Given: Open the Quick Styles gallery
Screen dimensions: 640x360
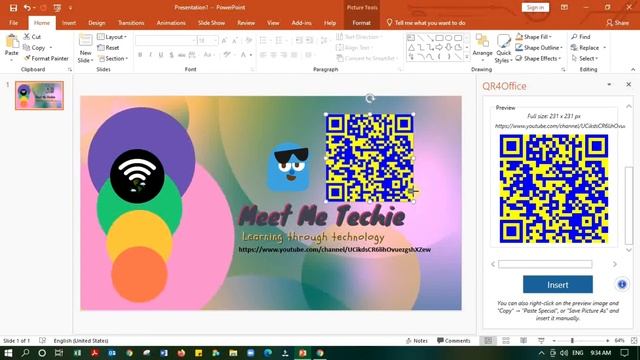Looking at the screenshot, I should click(503, 48).
